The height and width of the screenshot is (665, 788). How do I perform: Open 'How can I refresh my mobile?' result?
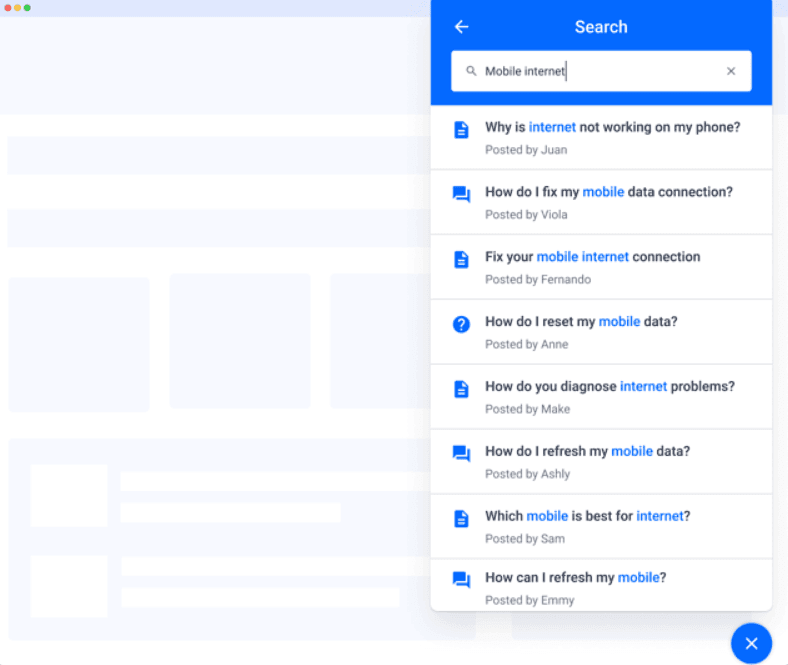[x=575, y=578]
